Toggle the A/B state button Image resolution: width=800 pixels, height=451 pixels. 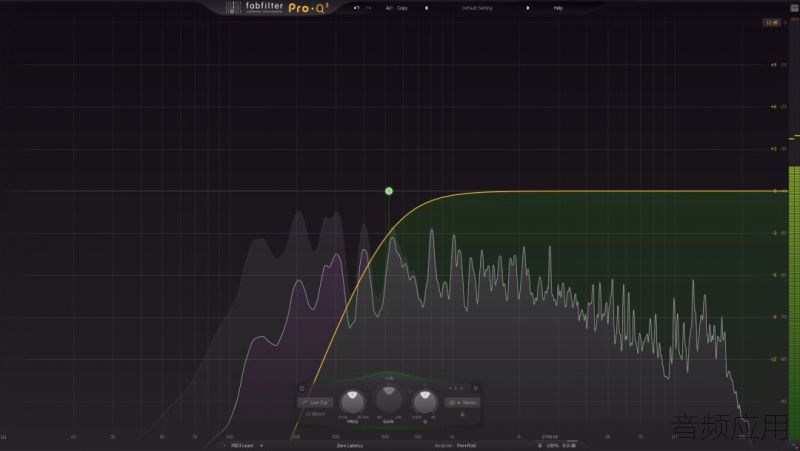pos(389,8)
